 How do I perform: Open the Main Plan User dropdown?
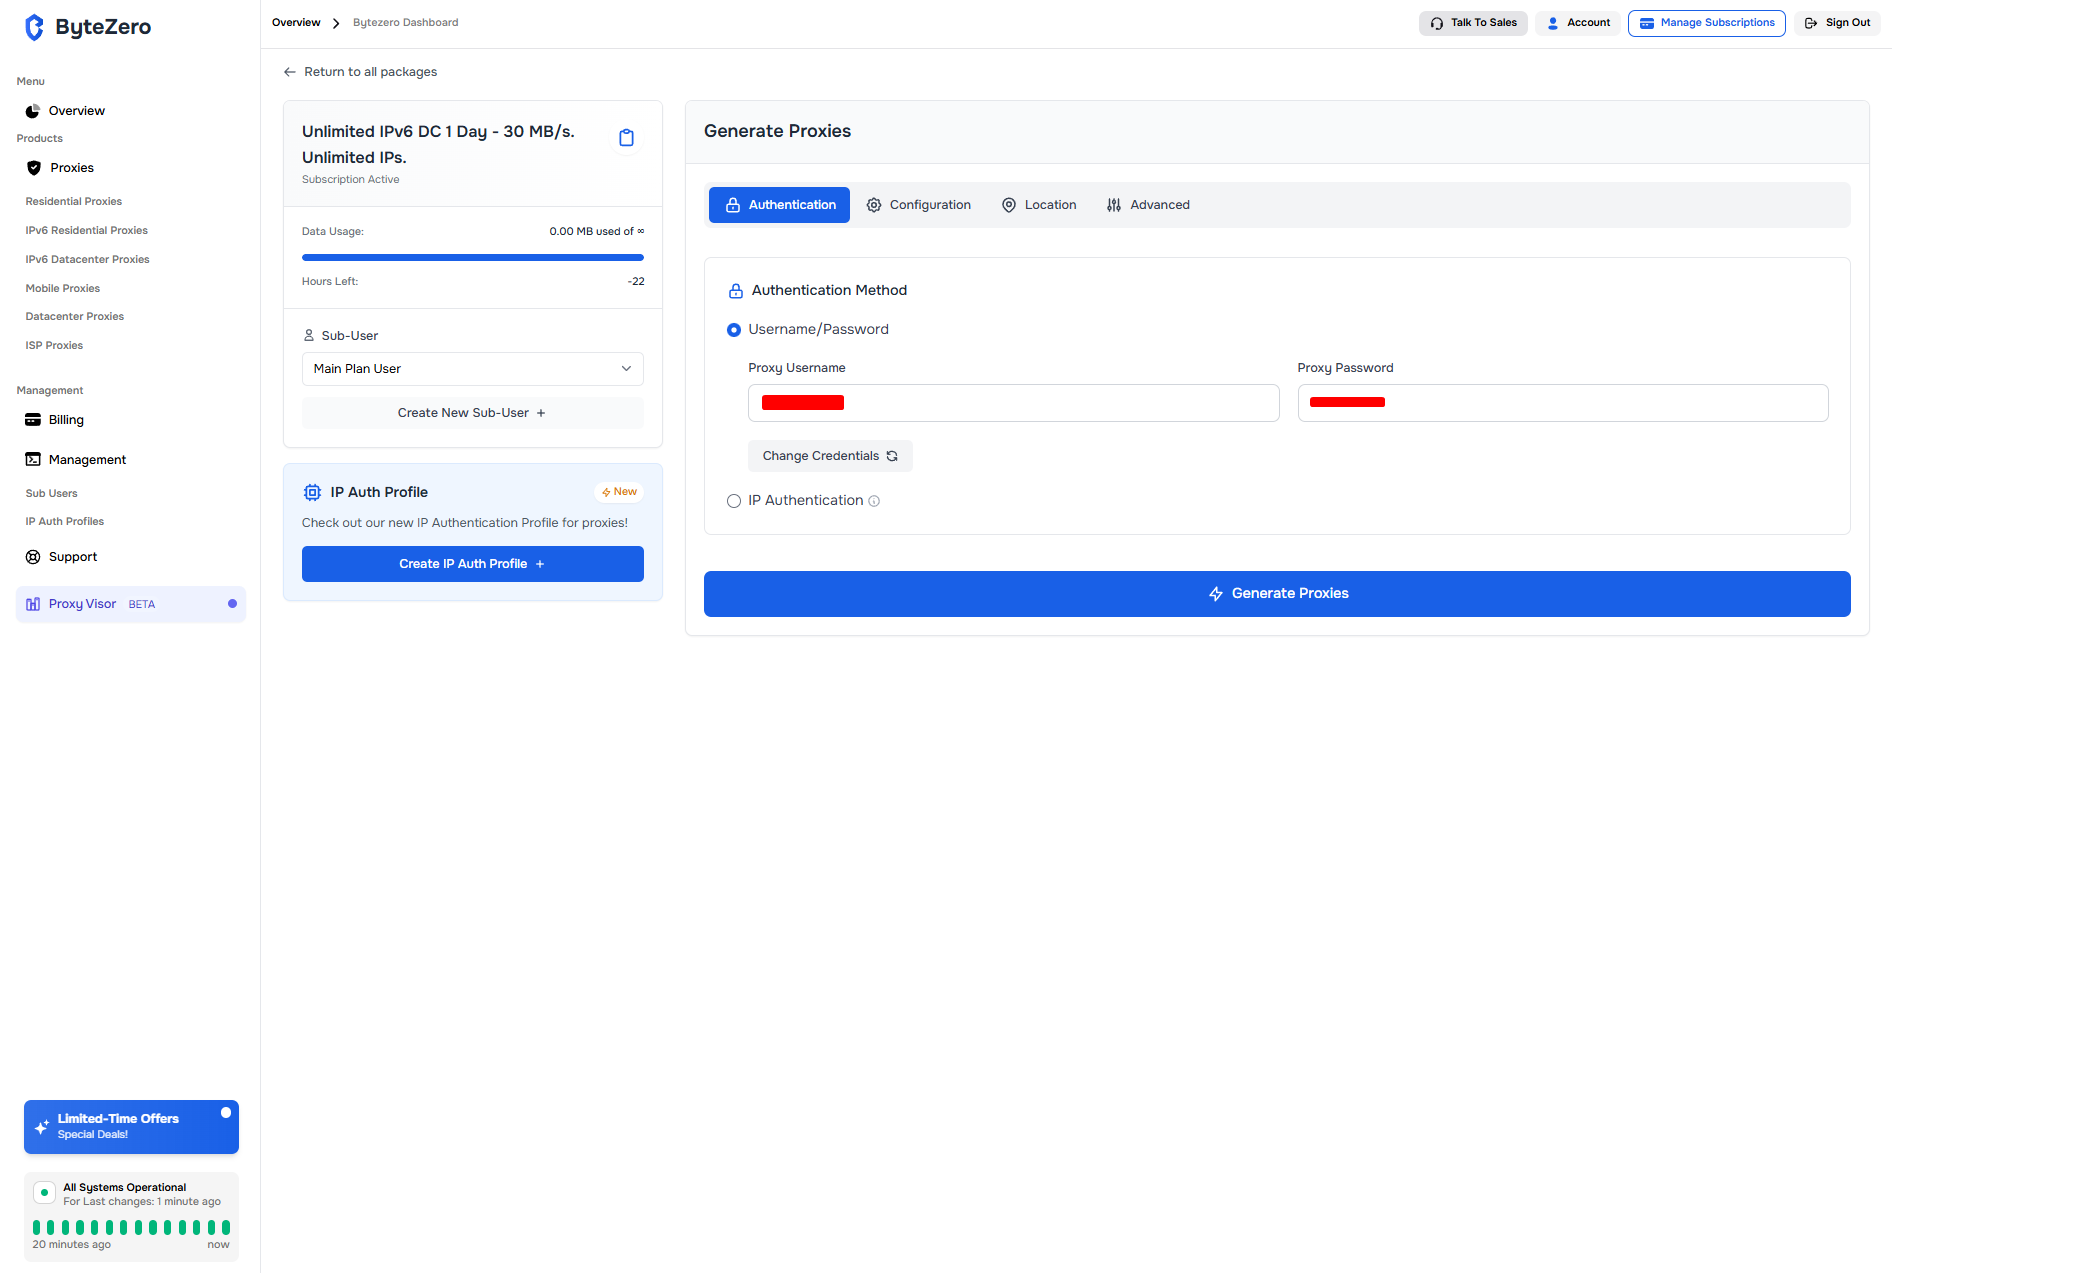coord(473,369)
